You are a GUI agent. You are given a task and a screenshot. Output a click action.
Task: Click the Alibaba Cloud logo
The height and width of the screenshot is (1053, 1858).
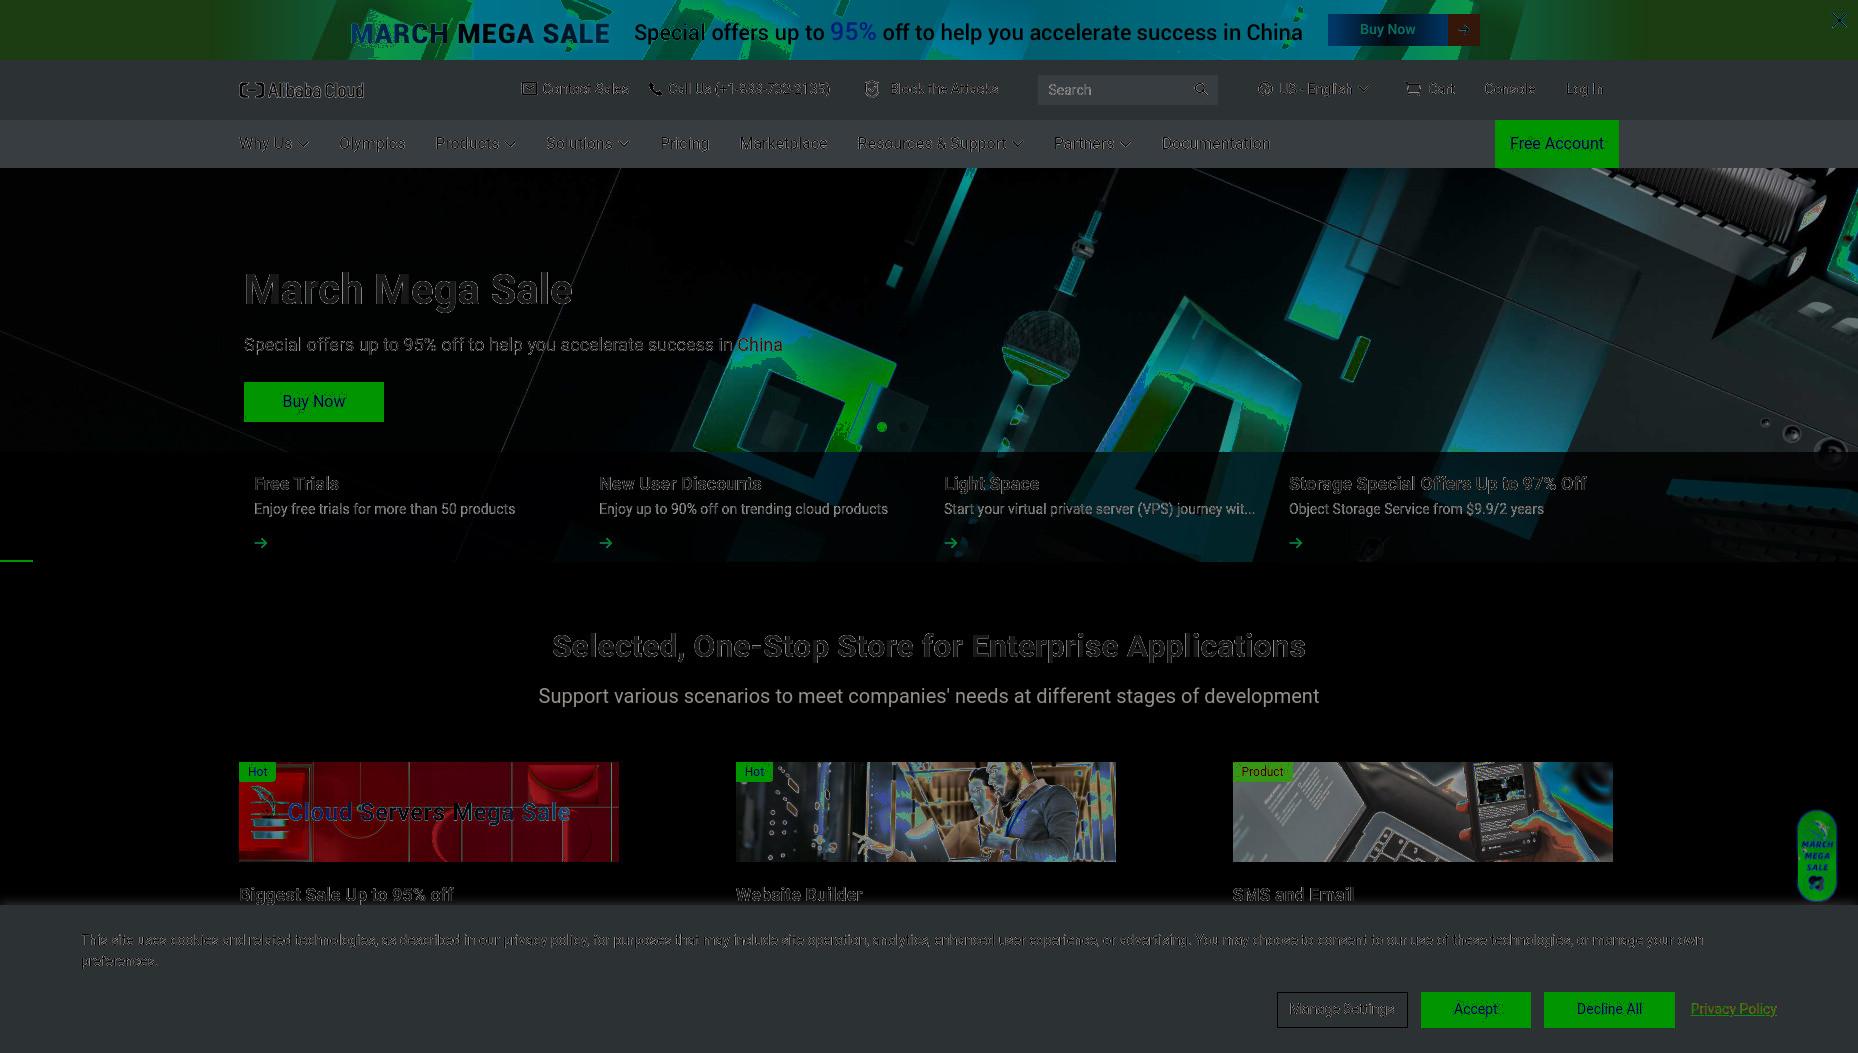[302, 90]
